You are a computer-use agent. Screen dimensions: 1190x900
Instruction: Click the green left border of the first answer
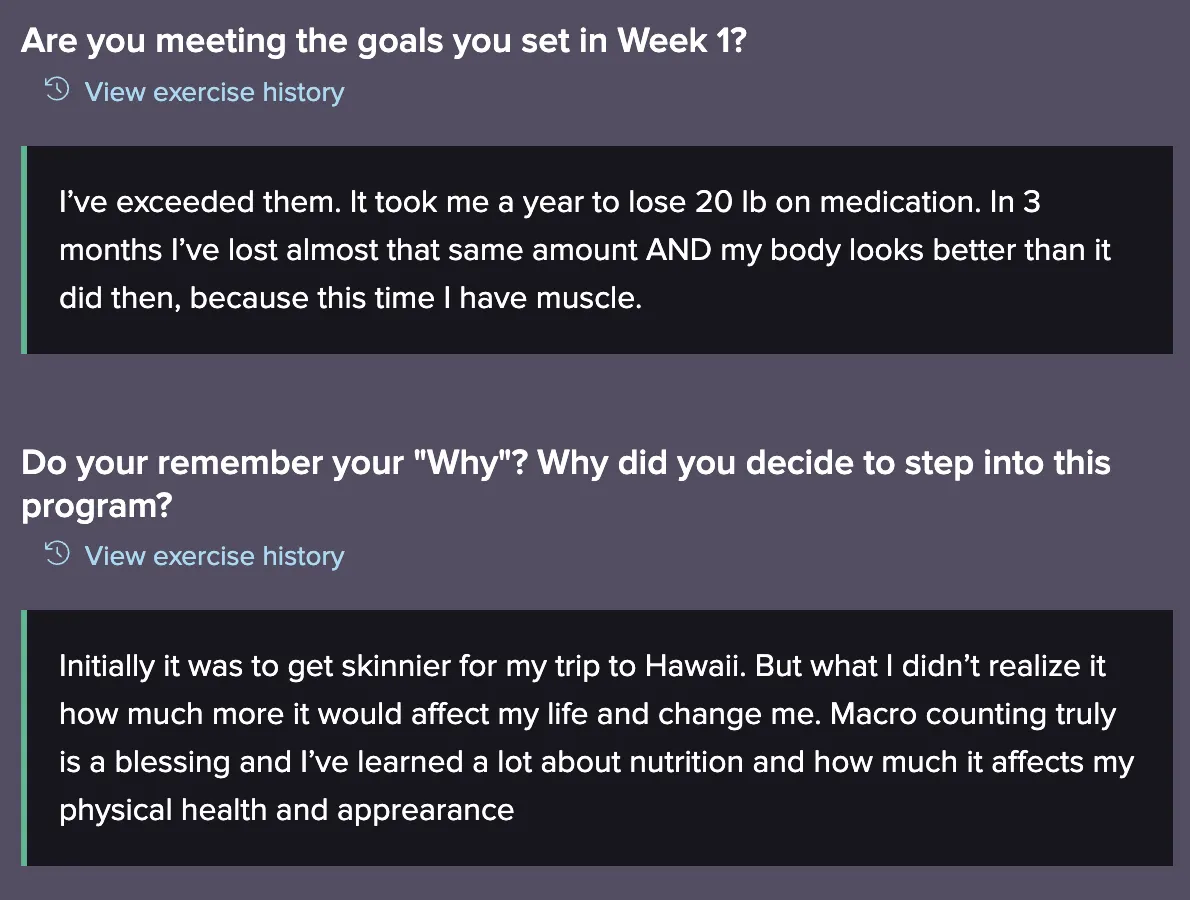(x=24, y=250)
